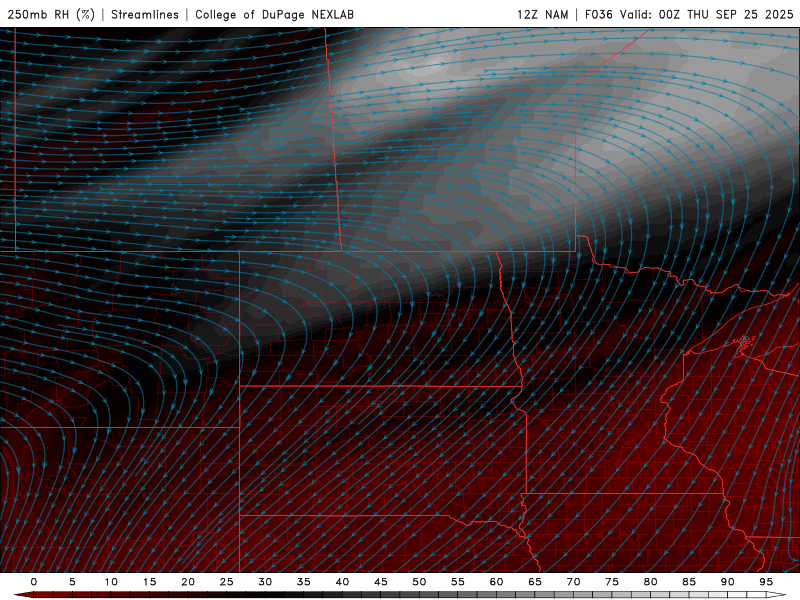Click the "250mb RH (%)" title text

pyautogui.click(x=51, y=14)
